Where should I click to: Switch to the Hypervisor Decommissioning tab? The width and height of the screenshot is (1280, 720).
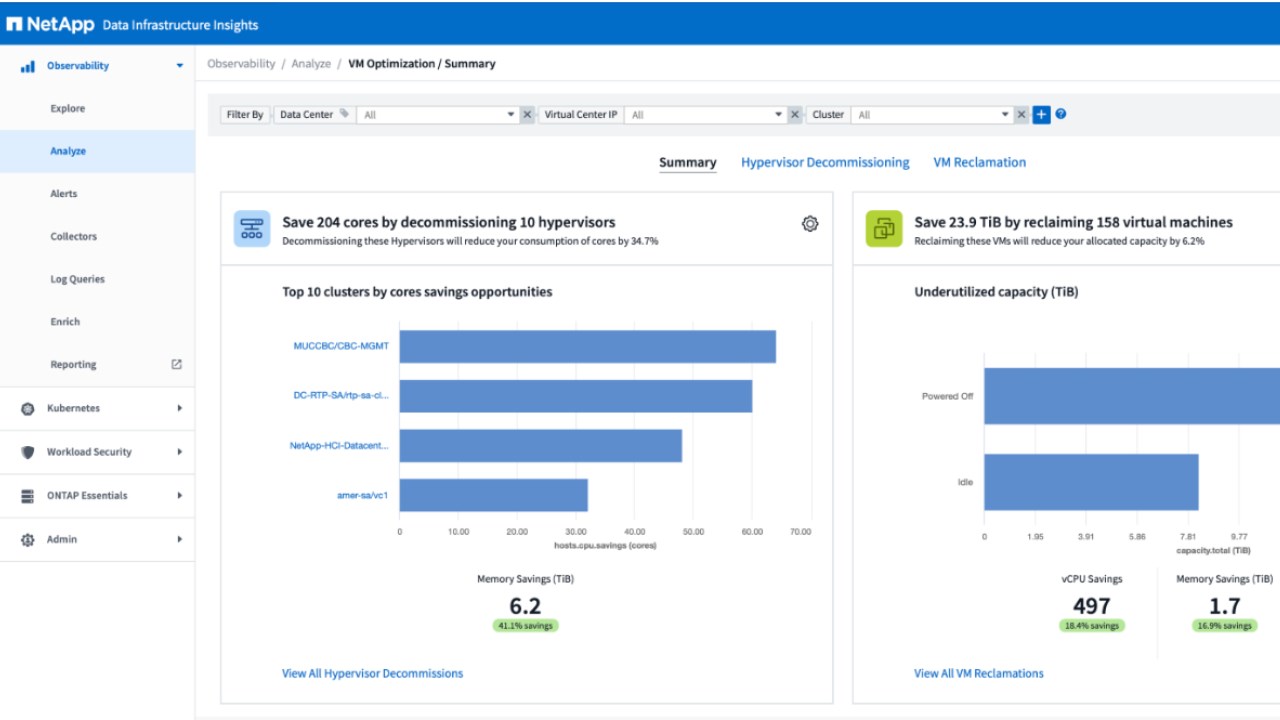825,163
